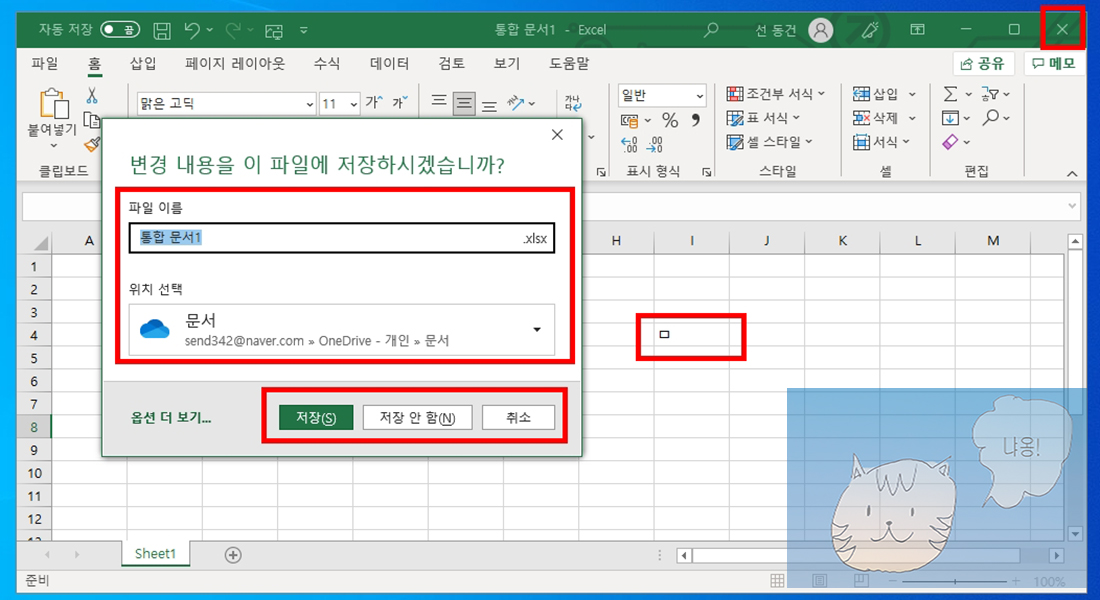Click the Cut scissors icon
This screenshot has height=600, width=1100.
click(92, 95)
